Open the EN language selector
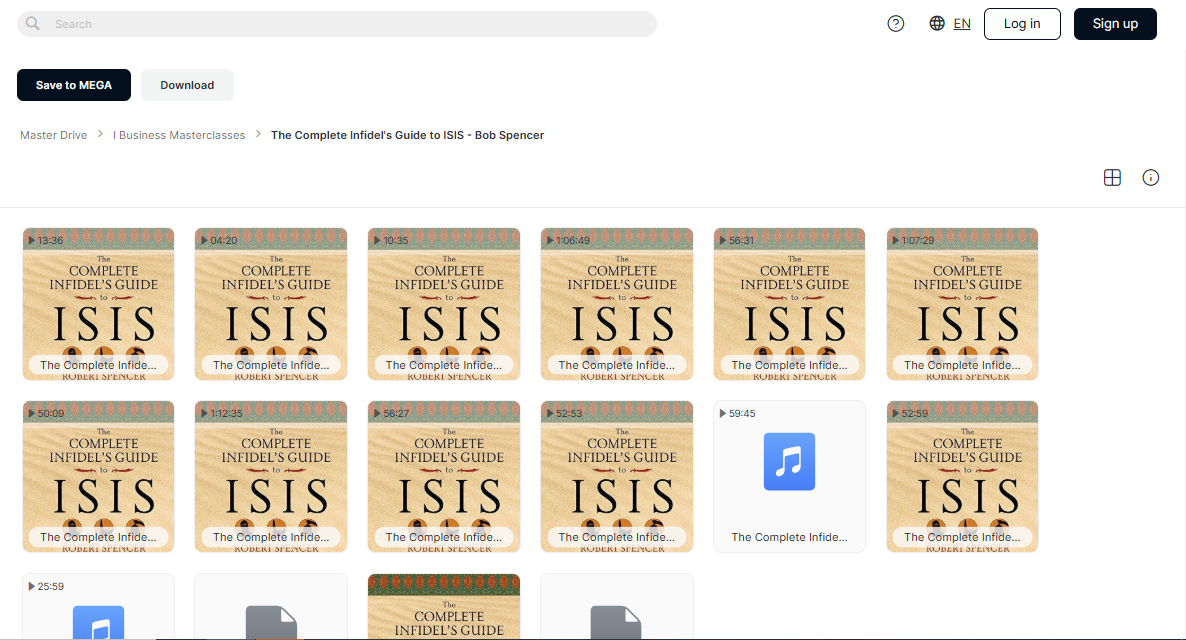The height and width of the screenshot is (640, 1186). pyautogui.click(x=962, y=23)
